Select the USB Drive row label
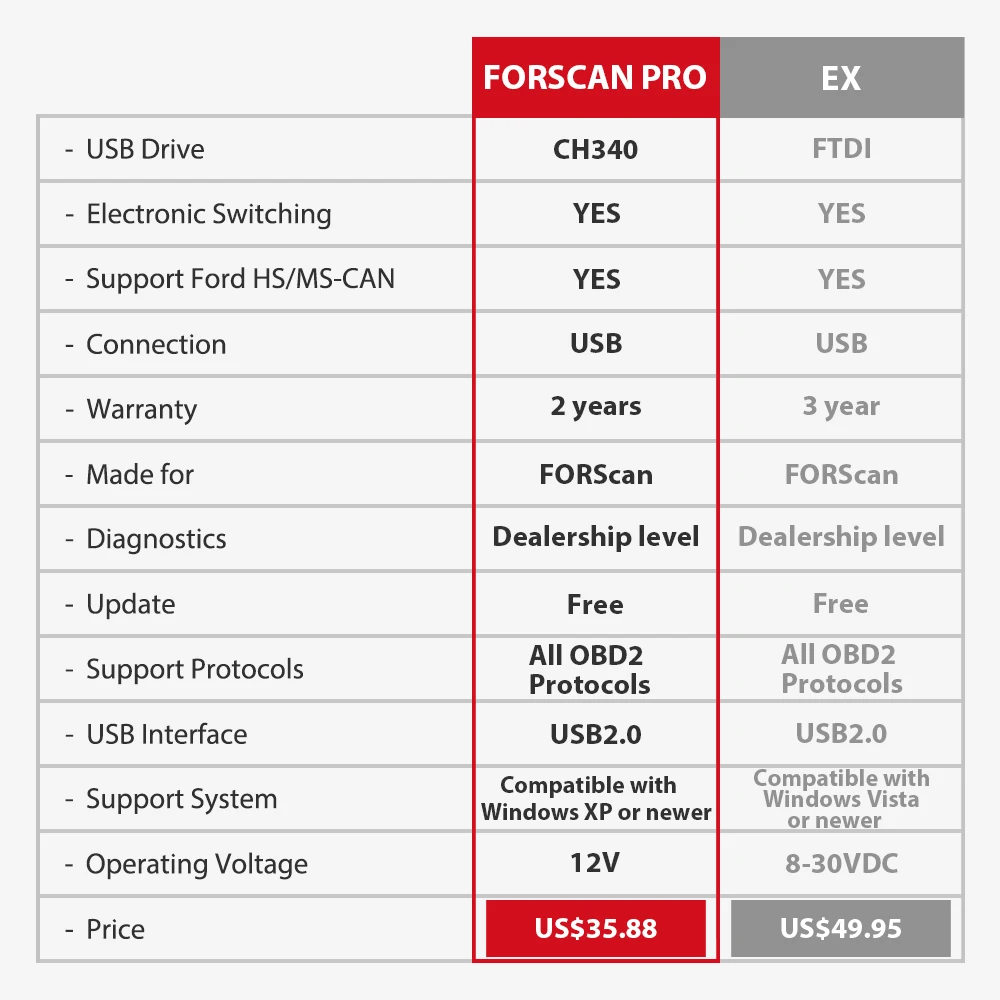 [x=145, y=149]
